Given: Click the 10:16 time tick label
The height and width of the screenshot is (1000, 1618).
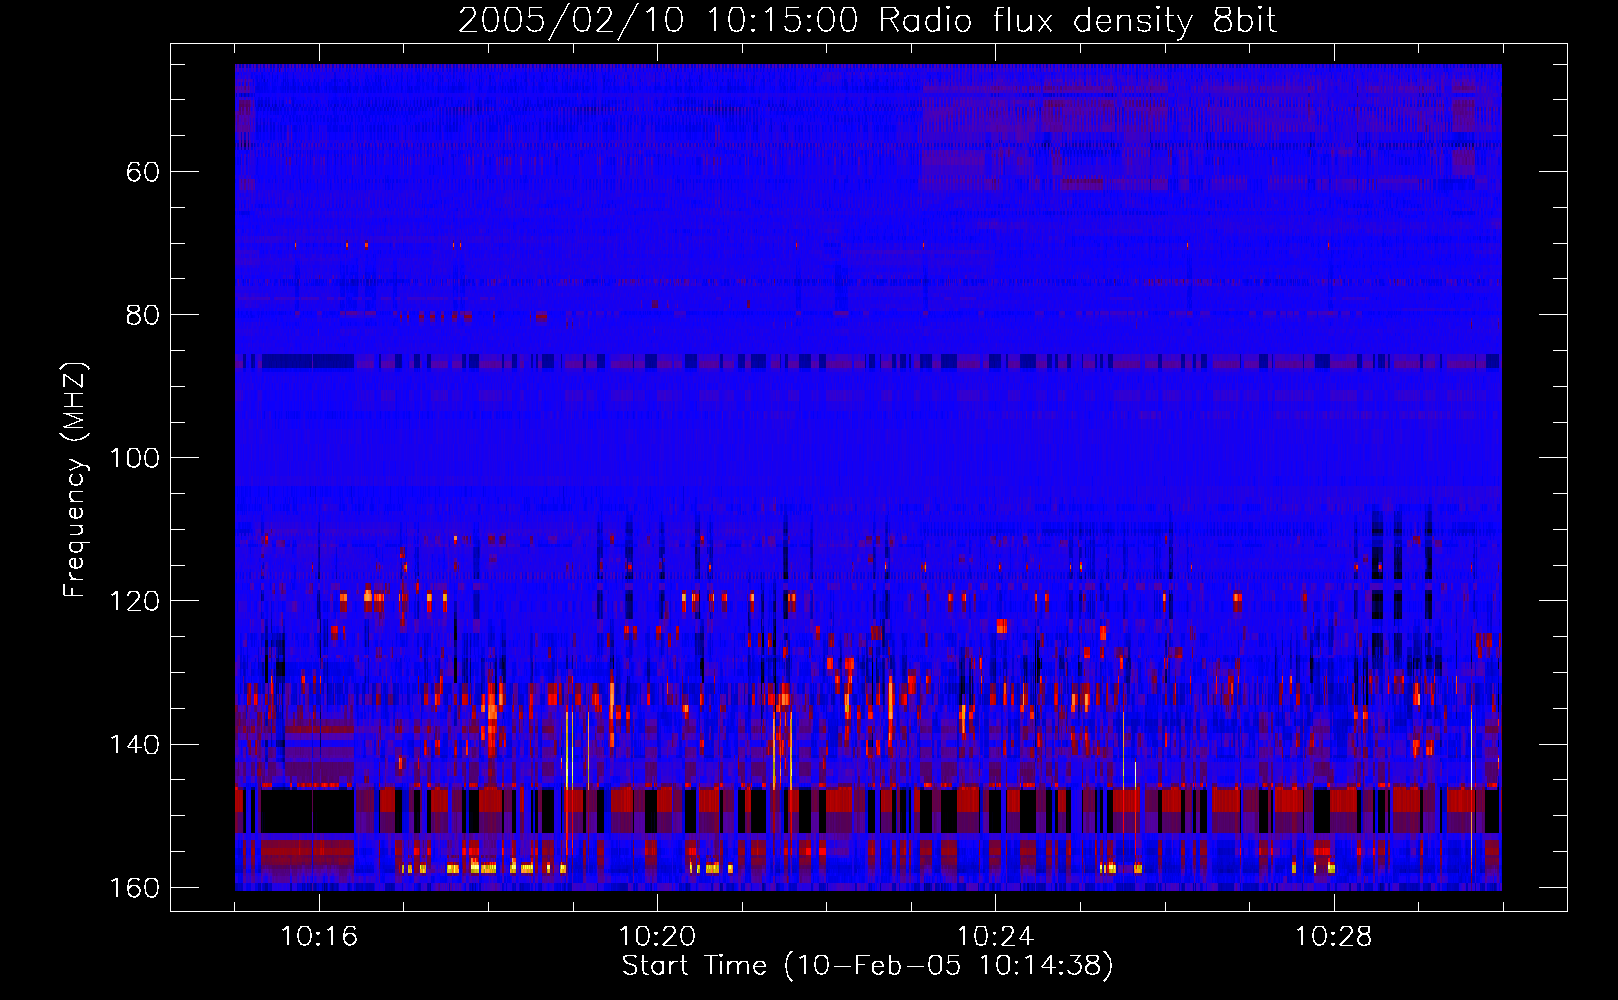Looking at the screenshot, I should coord(319,937).
